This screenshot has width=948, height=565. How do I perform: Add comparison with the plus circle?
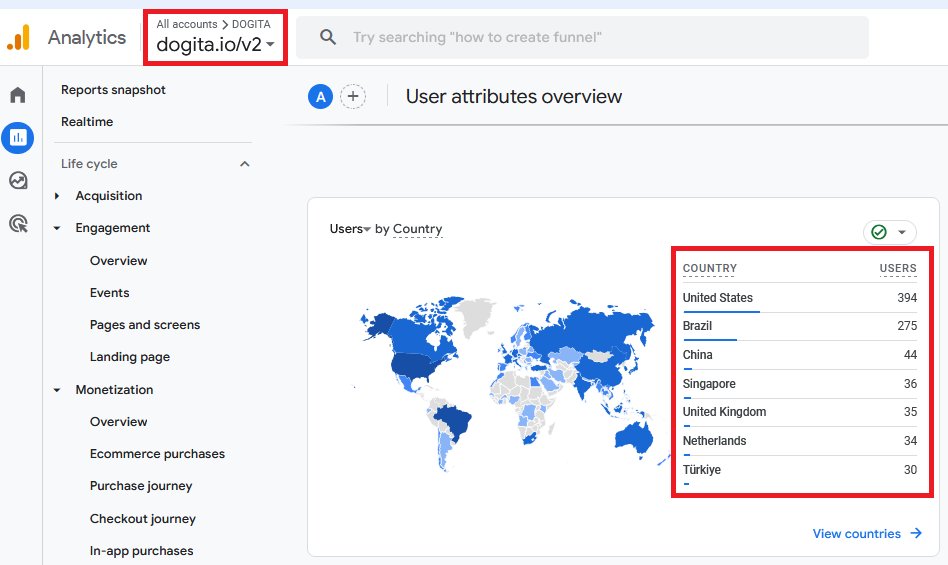(353, 96)
